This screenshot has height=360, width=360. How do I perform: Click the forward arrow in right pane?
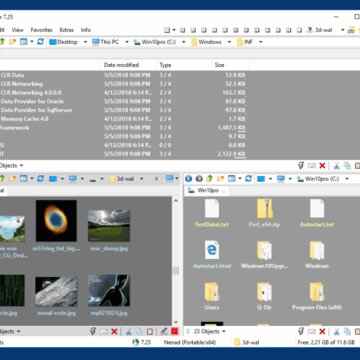coord(199,179)
